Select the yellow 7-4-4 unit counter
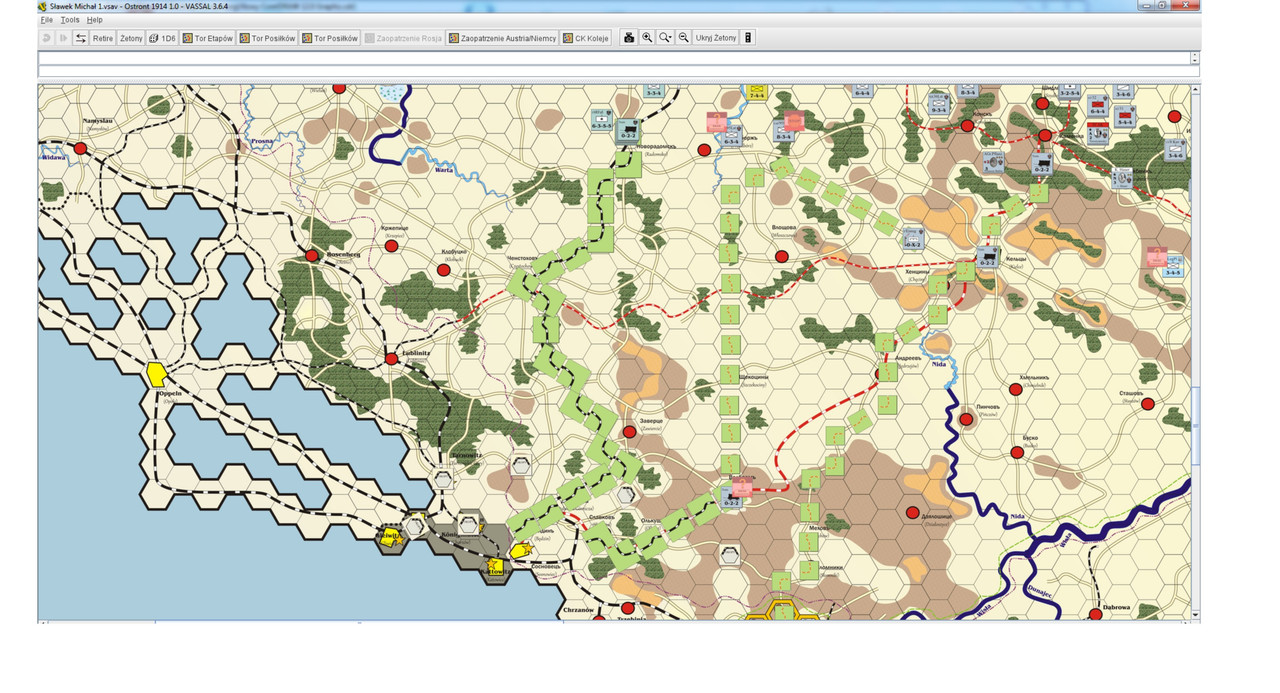Viewport: 1280px width, 693px height. coord(758,91)
